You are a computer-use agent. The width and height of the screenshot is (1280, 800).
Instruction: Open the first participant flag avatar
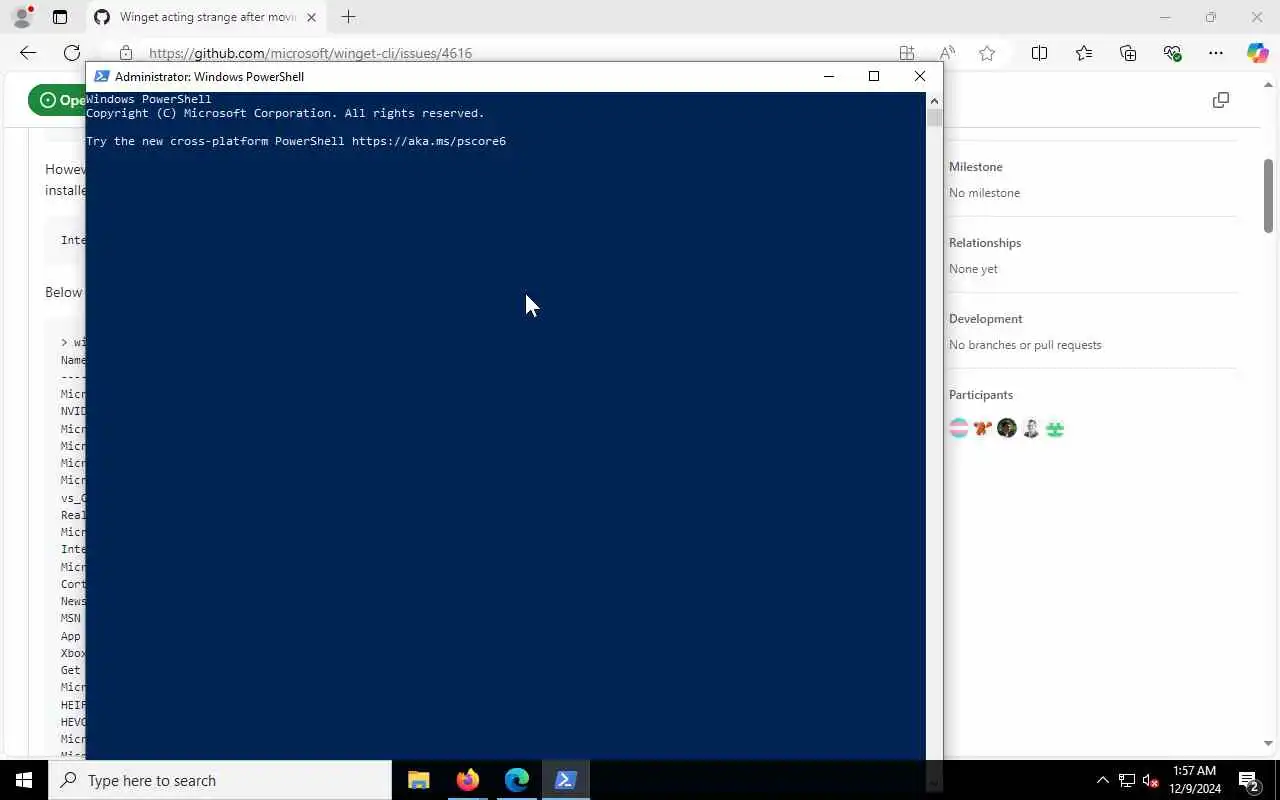click(959, 428)
